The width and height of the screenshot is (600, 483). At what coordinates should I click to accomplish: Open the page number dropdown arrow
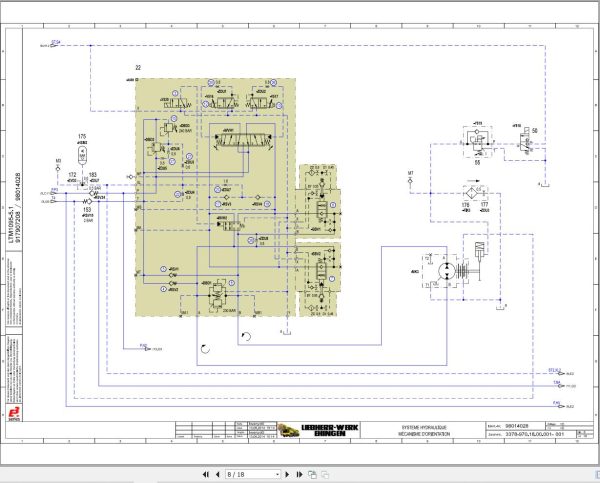tap(277, 475)
